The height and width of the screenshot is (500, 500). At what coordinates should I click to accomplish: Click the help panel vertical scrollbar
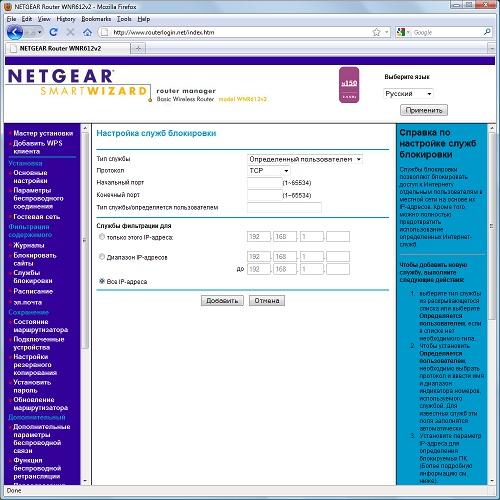[x=492, y=227]
